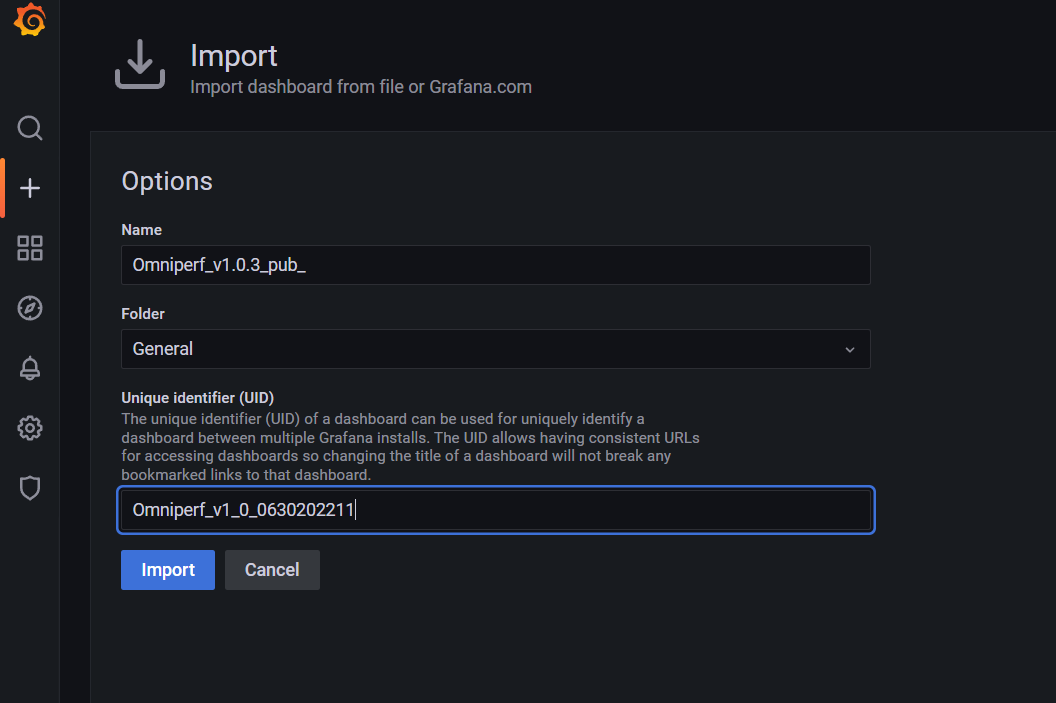The image size is (1056, 703).
Task: Open Explore via the compass icon
Action: tap(30, 308)
